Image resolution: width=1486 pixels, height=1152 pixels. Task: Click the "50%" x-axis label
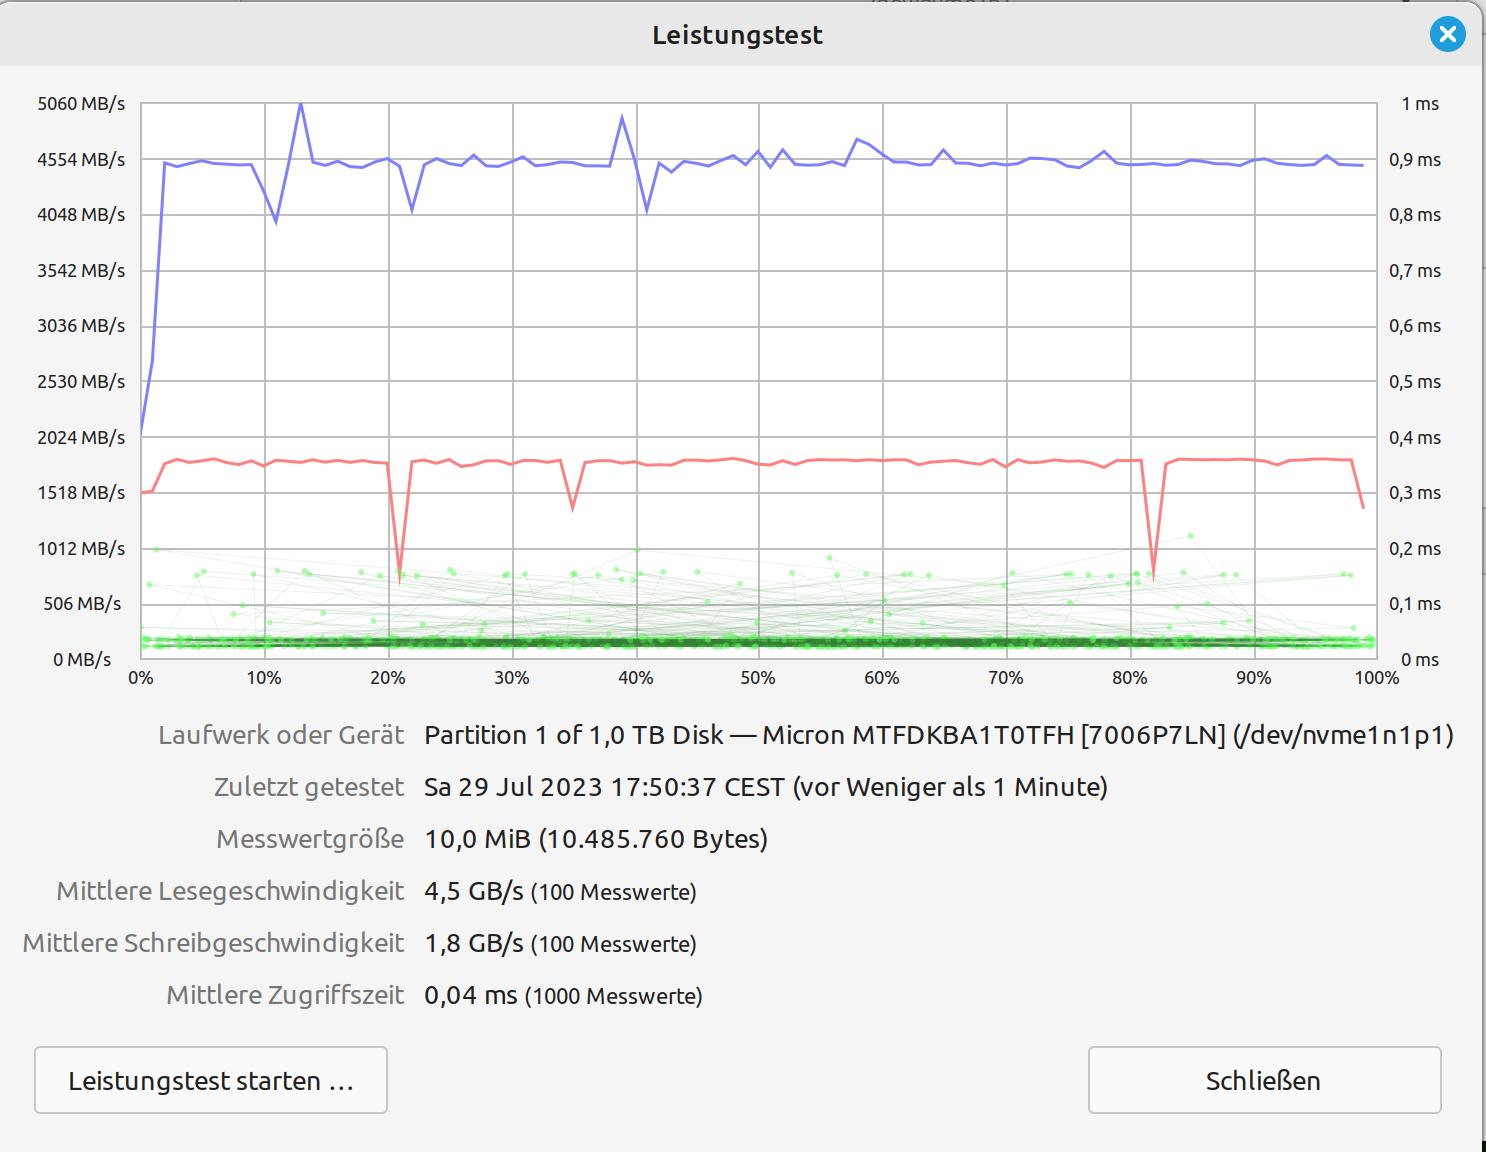[x=758, y=678]
